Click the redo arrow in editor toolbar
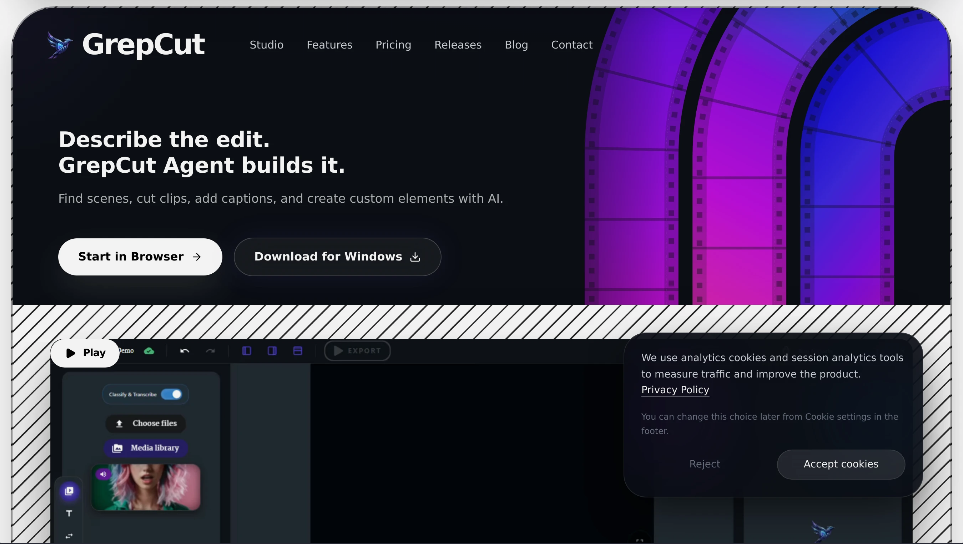The width and height of the screenshot is (963, 544). point(211,351)
